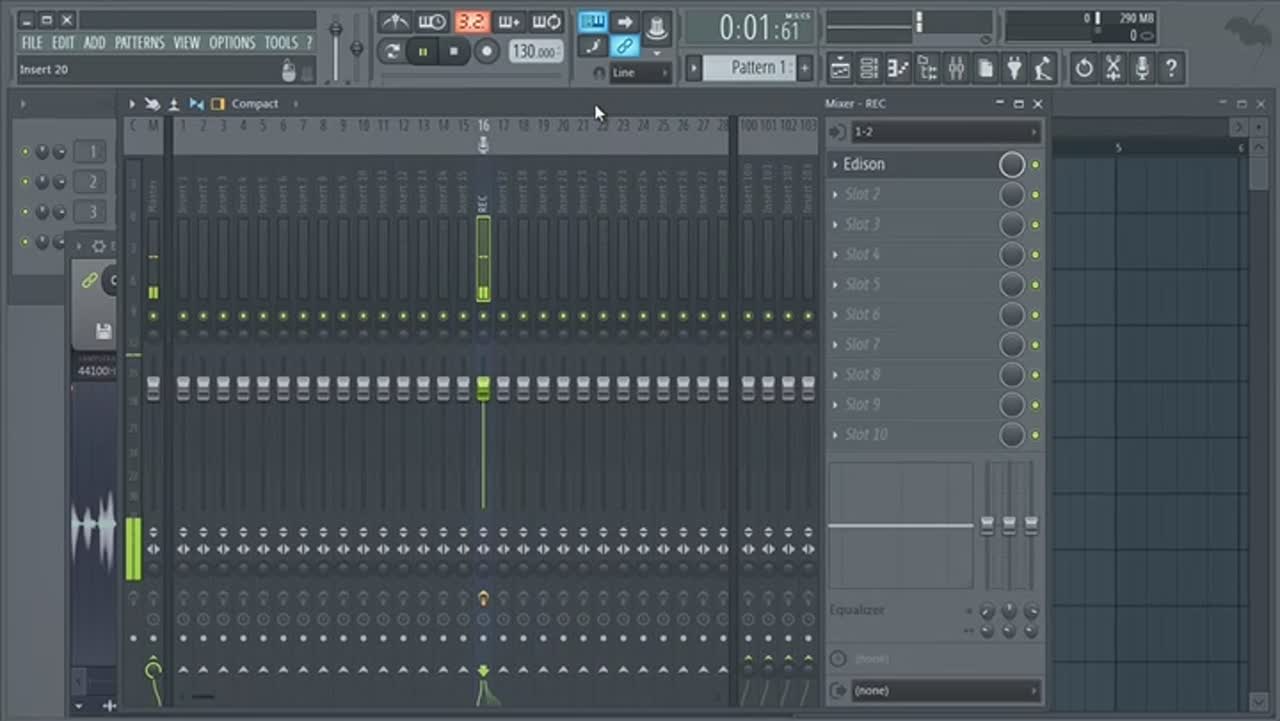This screenshot has width=1280, height=721.
Task: Open the OPTIONS menu
Action: [232, 42]
